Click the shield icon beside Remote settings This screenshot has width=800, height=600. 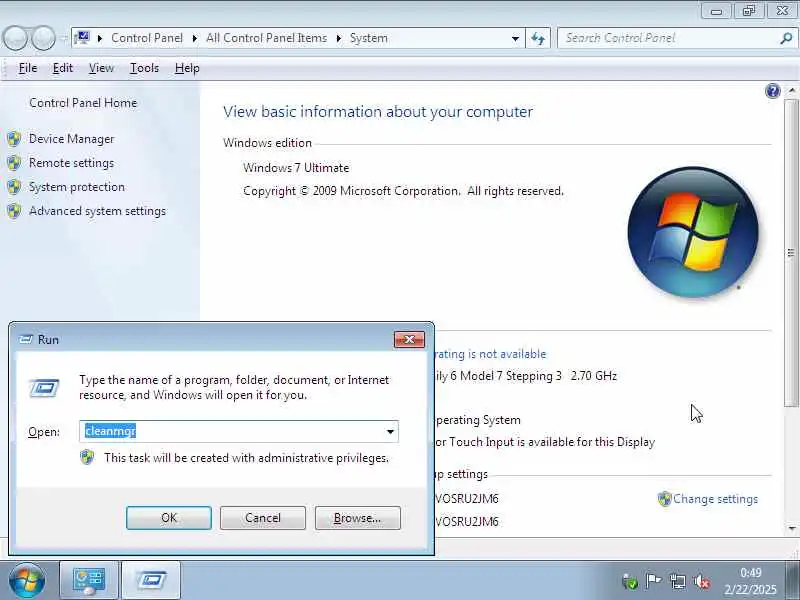tap(14, 163)
